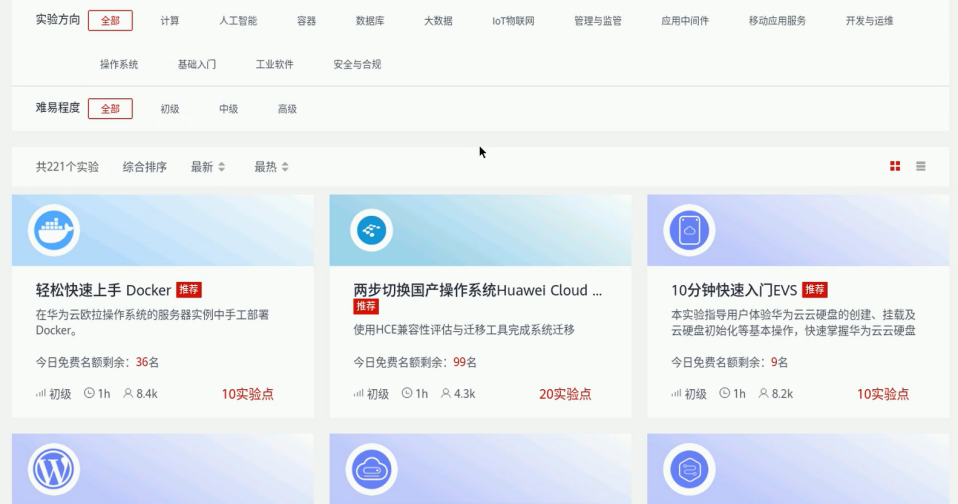Click Docker card banner image
The image size is (958, 504).
[163, 230]
